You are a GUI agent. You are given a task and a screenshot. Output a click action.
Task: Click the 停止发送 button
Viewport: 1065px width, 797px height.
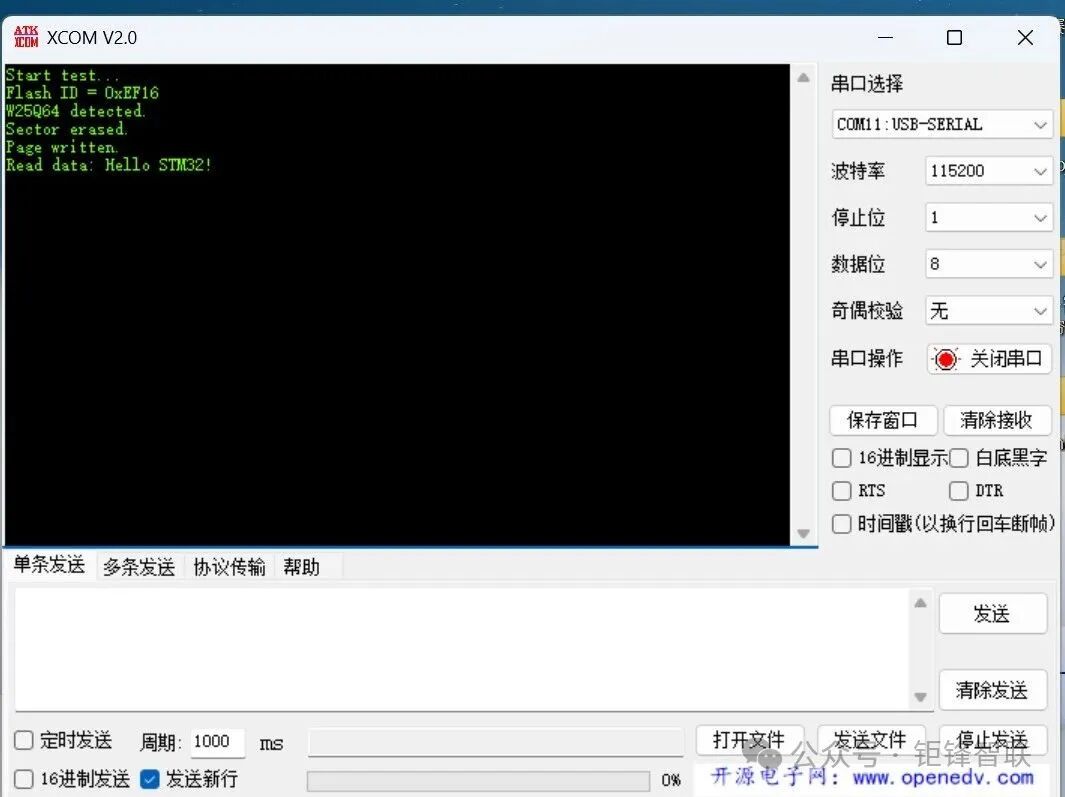(992, 740)
